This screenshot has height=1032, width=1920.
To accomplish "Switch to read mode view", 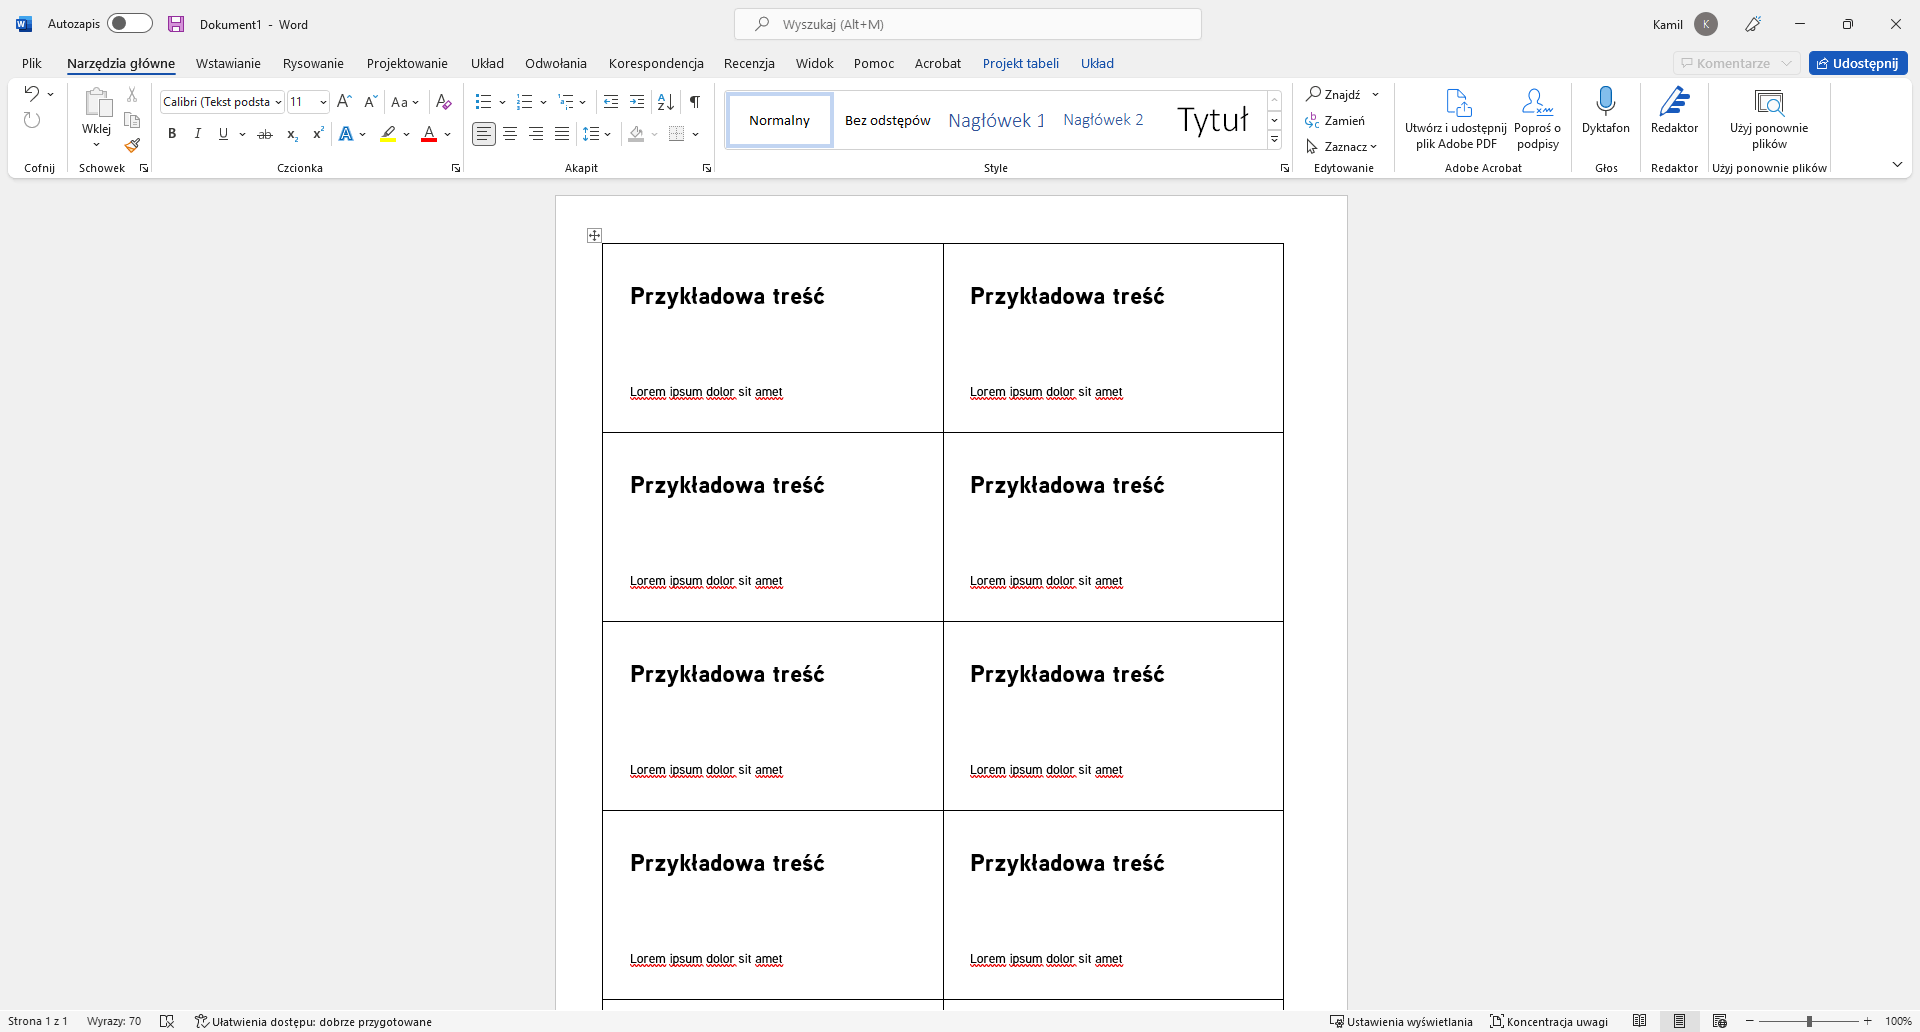I will tap(1640, 1021).
